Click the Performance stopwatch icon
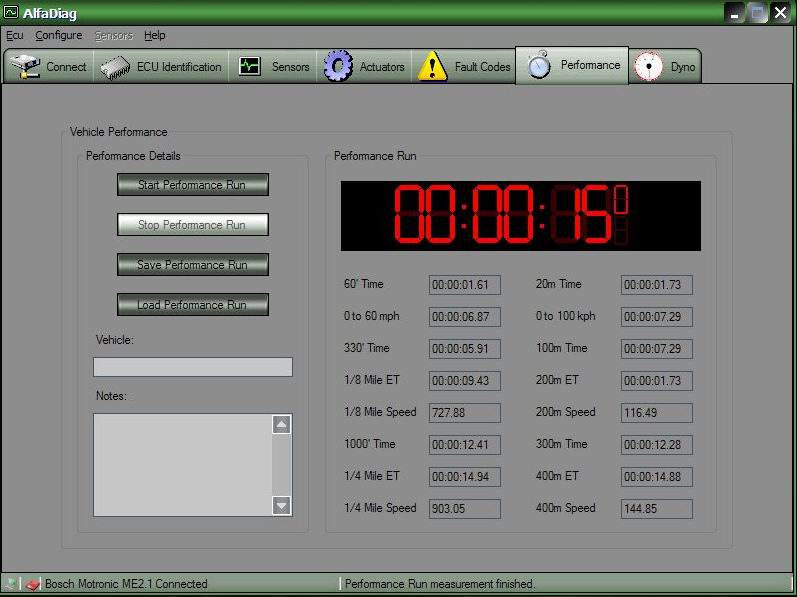The image size is (797, 597). click(x=539, y=66)
